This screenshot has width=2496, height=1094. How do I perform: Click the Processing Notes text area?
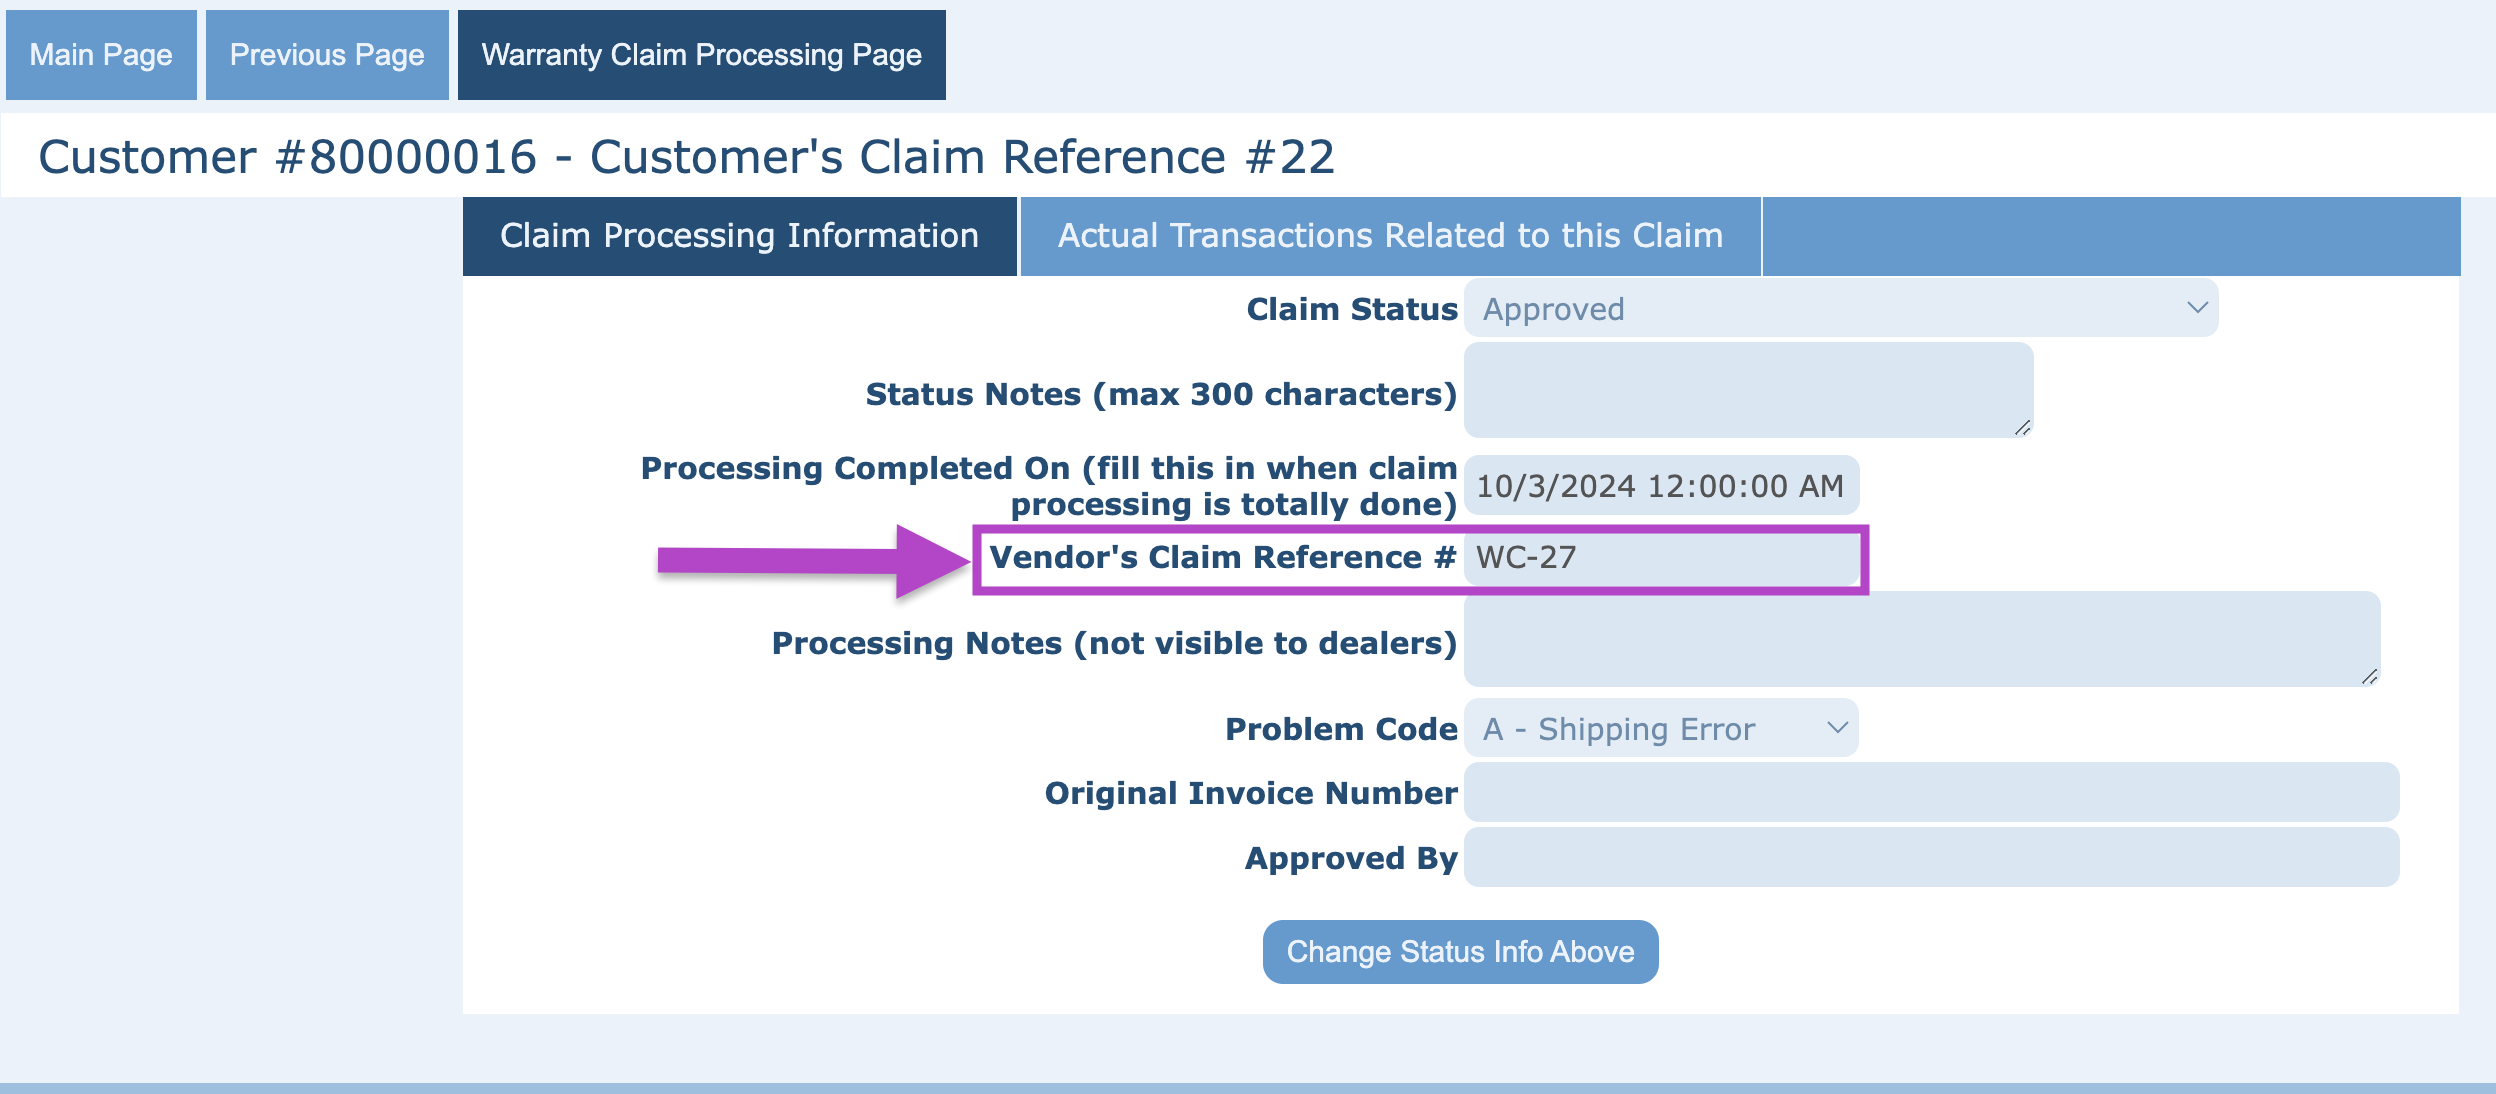[1920, 638]
